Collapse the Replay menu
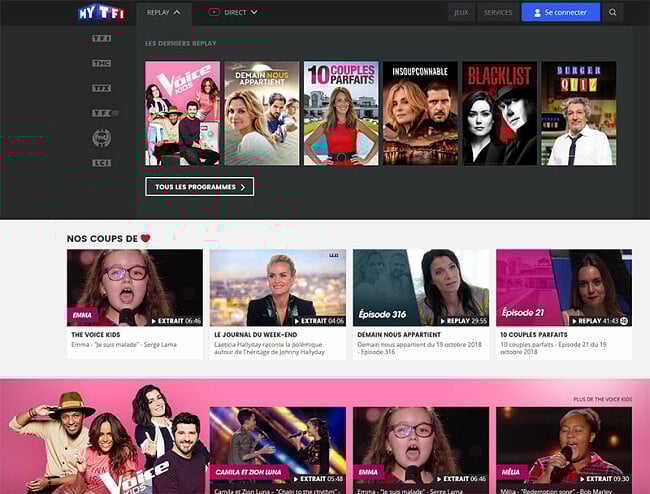This screenshot has height=494, width=650. [164, 12]
